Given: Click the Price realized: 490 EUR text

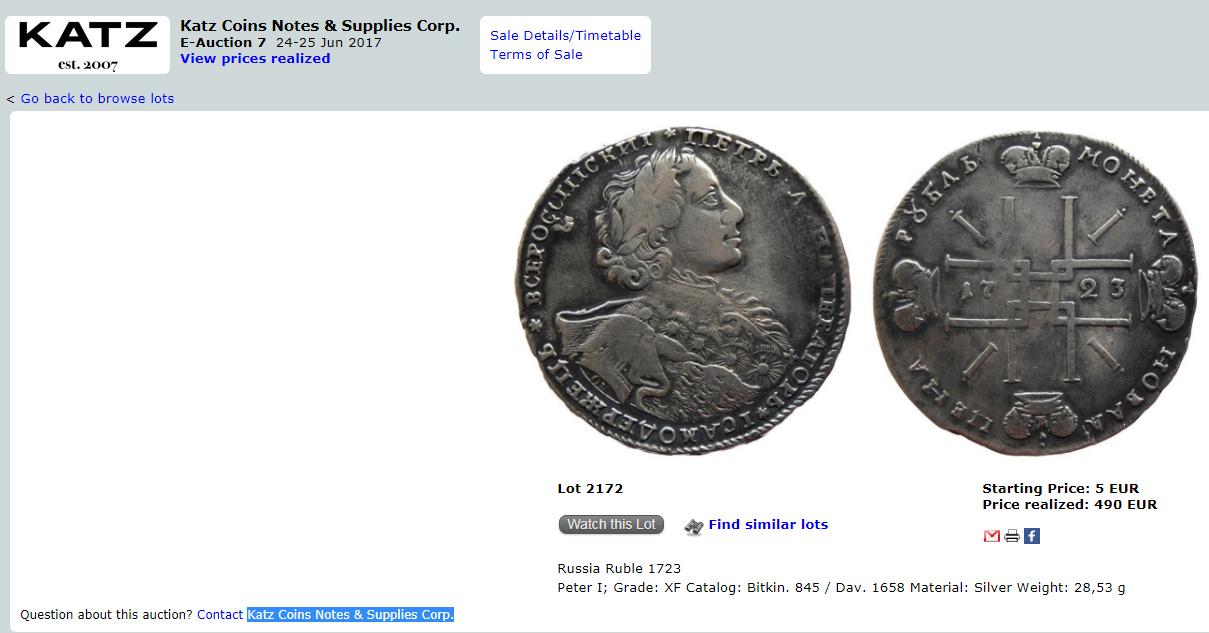Looking at the screenshot, I should (x=1069, y=505).
